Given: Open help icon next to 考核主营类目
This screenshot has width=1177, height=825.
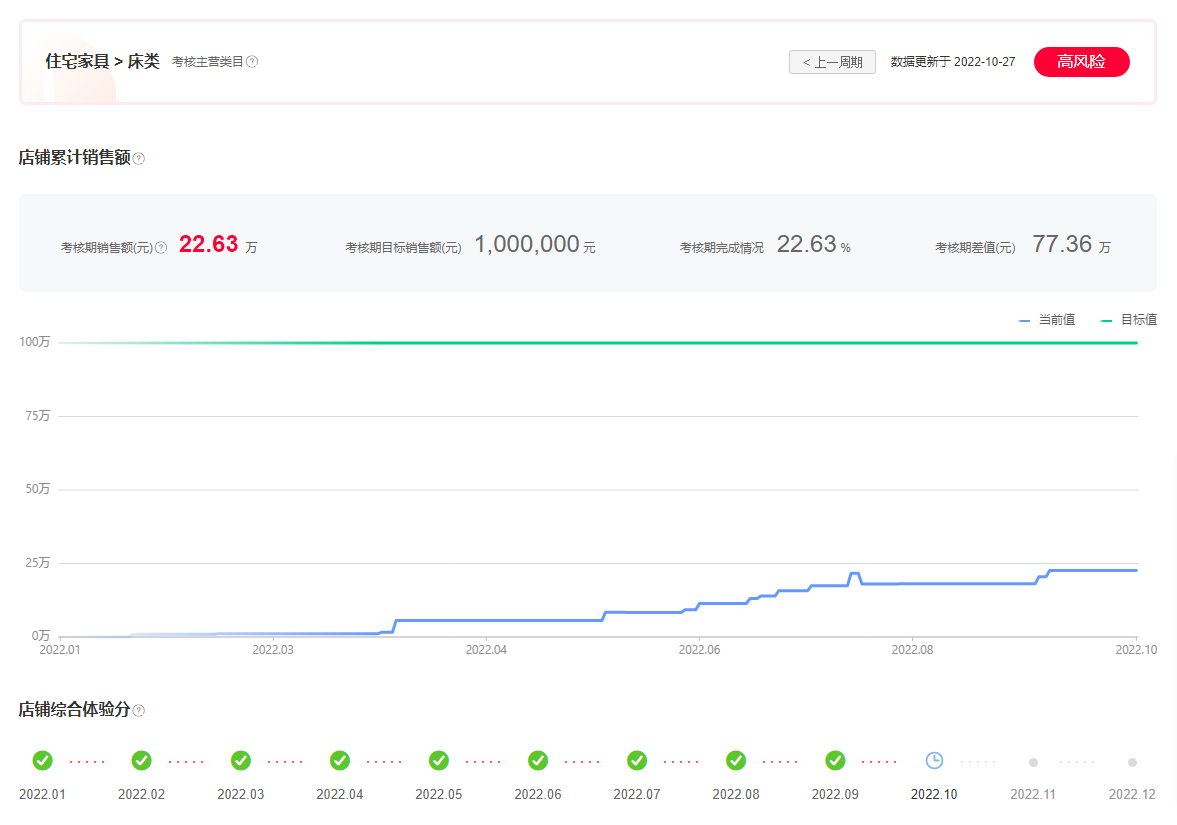Looking at the screenshot, I should click(x=252, y=62).
